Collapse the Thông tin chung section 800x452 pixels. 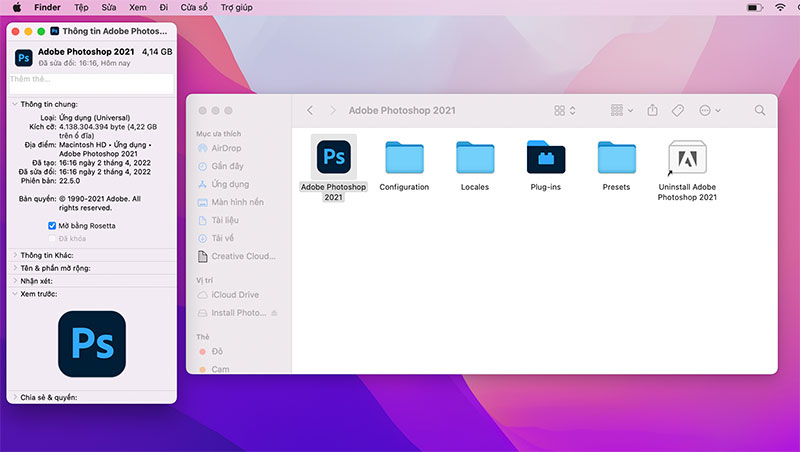coord(14,104)
